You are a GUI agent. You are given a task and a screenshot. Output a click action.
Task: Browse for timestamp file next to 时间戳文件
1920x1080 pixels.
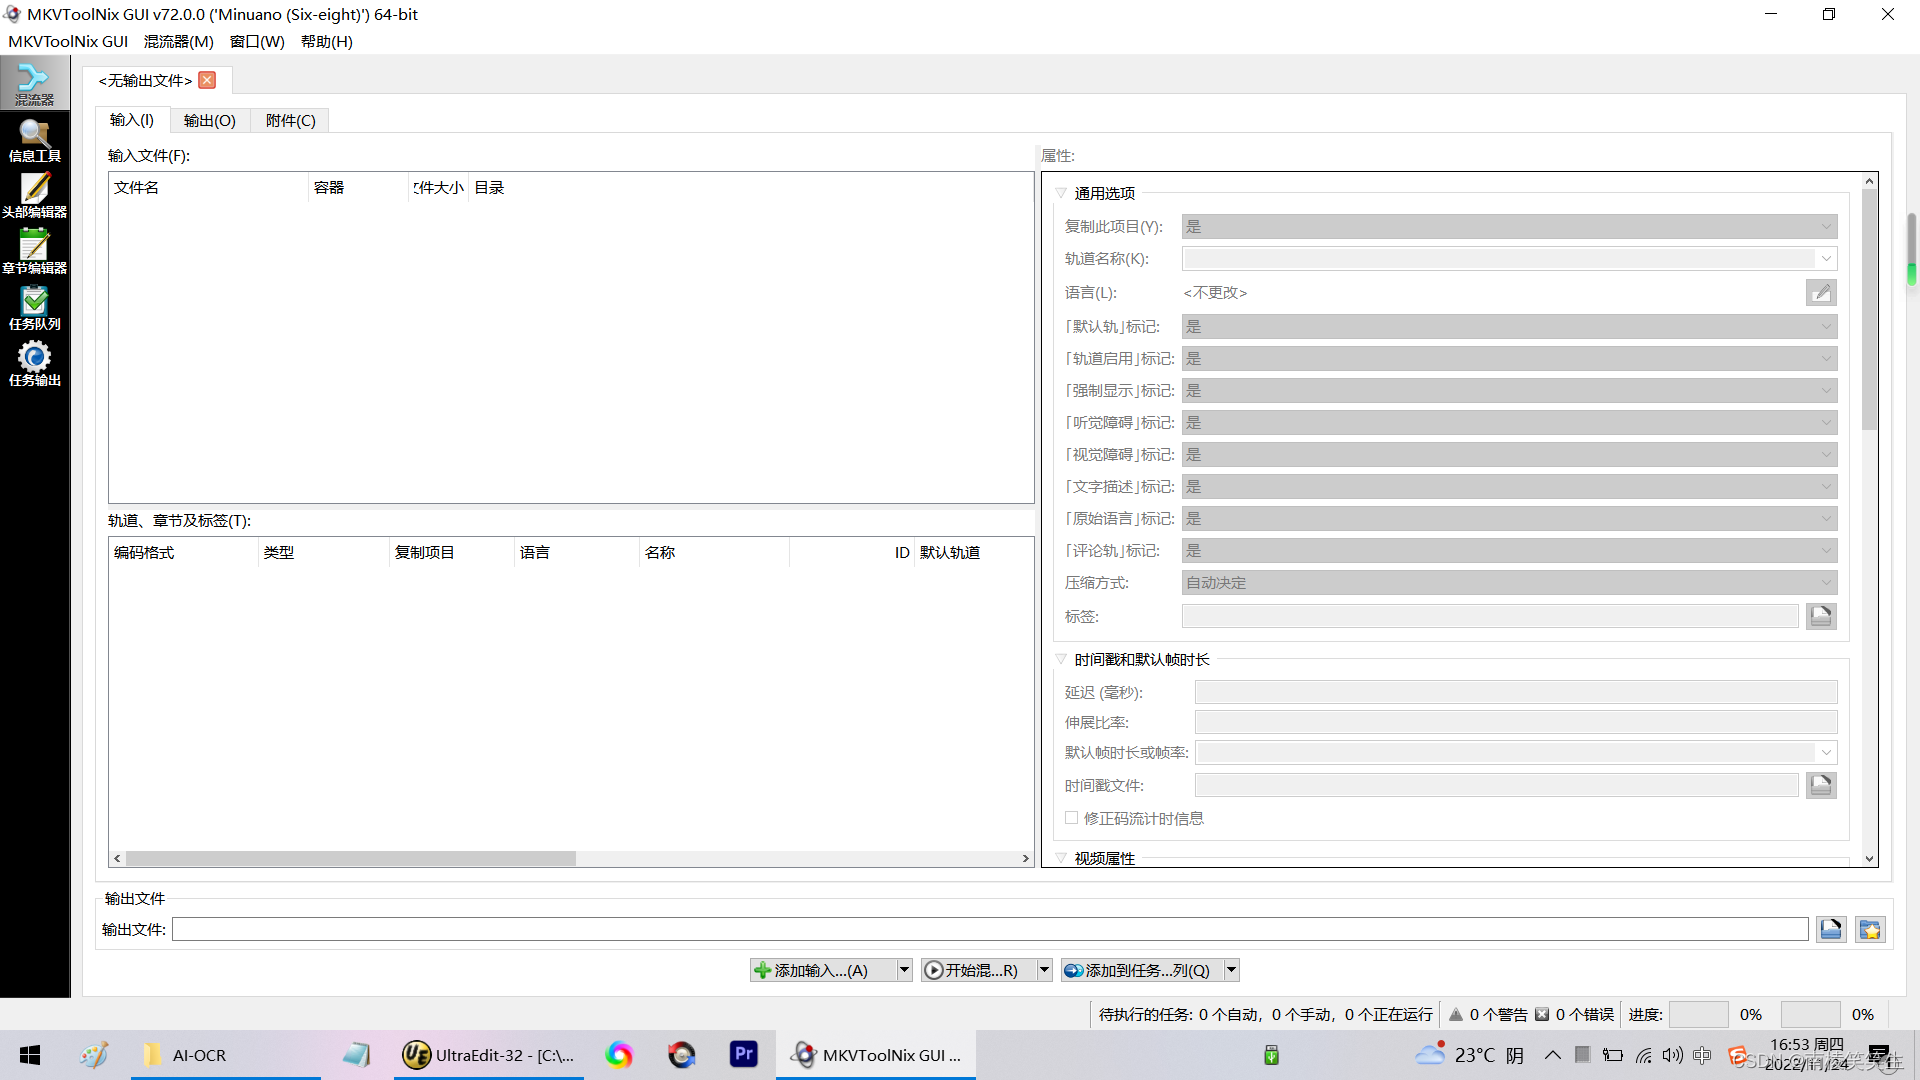pos(1821,785)
